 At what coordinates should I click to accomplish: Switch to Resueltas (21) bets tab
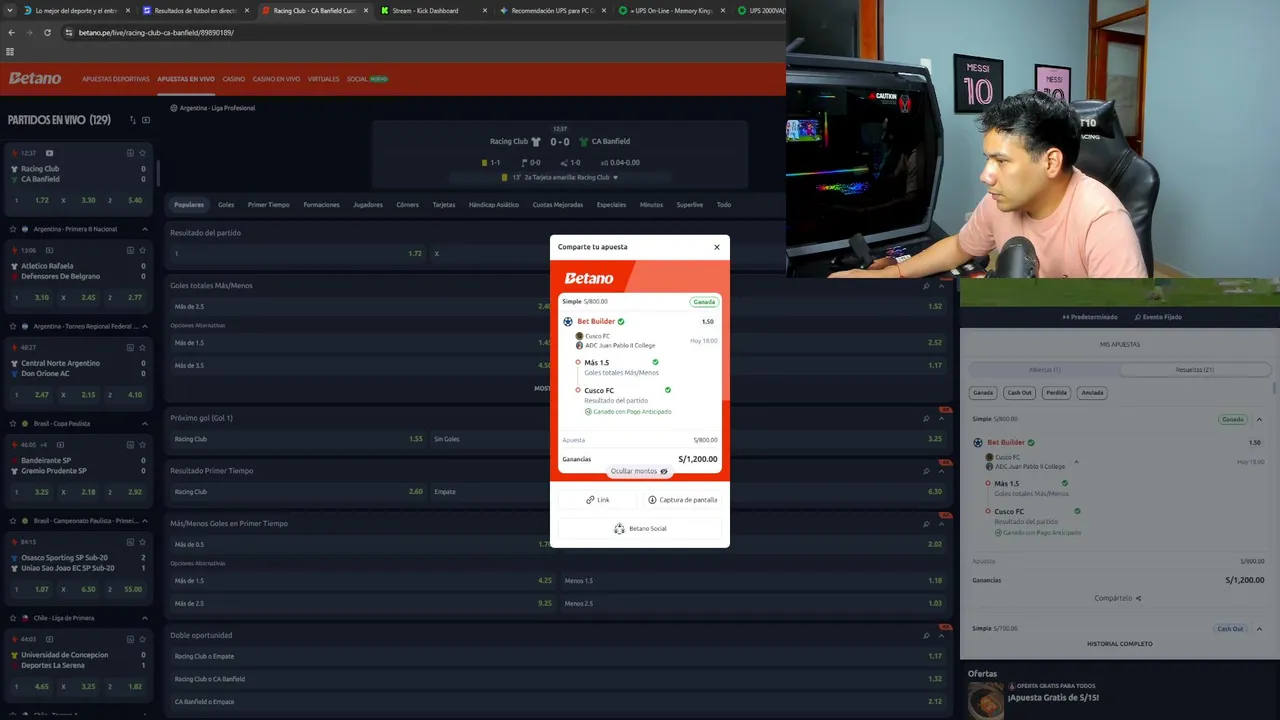point(1195,370)
